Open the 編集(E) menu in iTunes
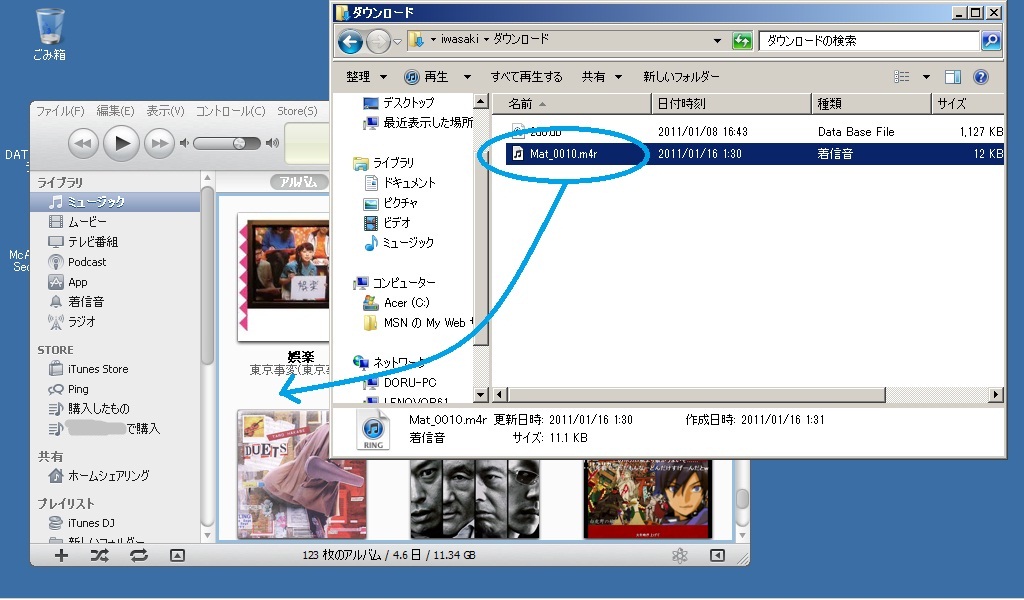The height and width of the screenshot is (600, 1024). 115,111
